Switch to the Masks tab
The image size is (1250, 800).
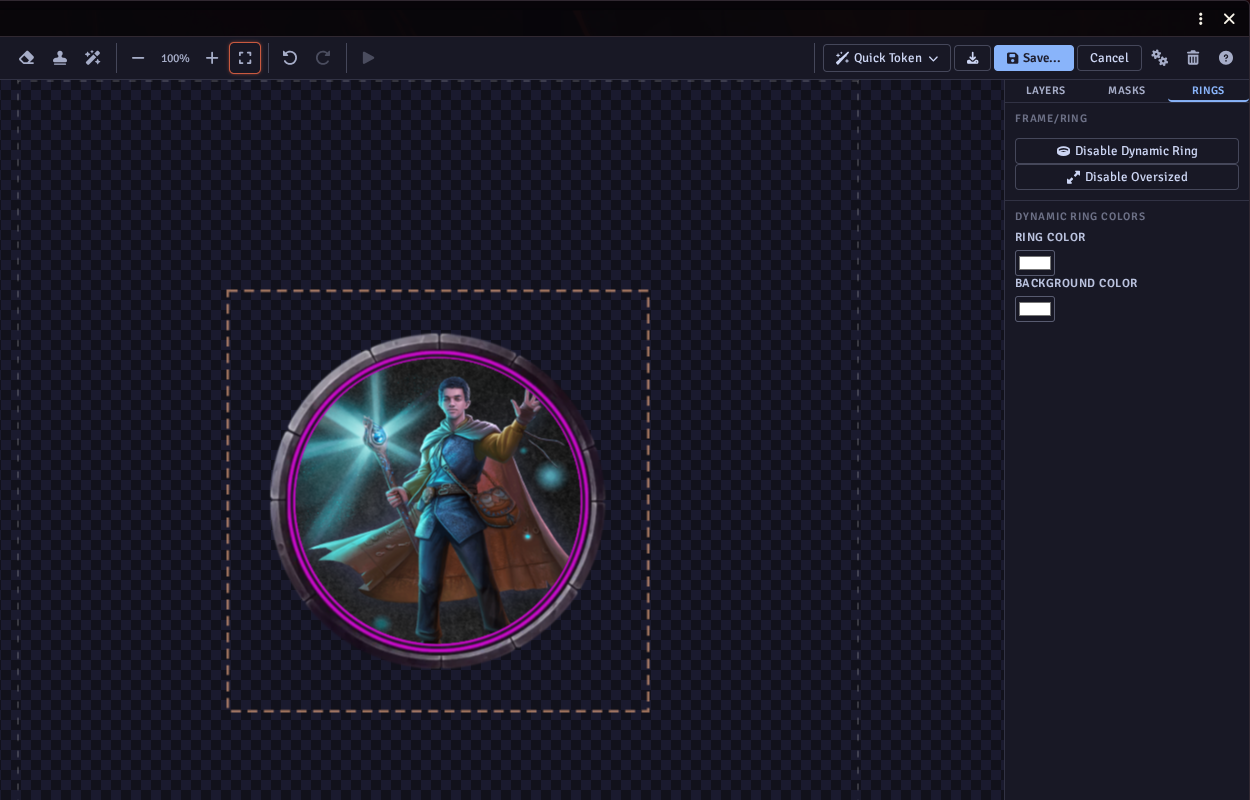tap(1127, 90)
